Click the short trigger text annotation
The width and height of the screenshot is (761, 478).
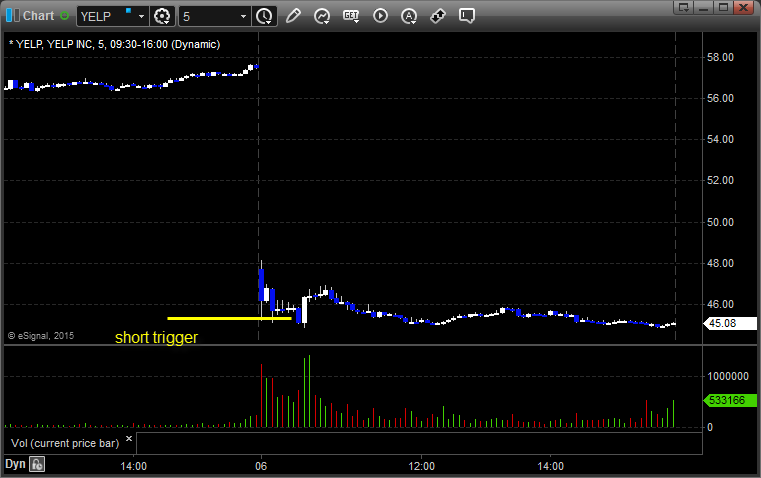pyautogui.click(x=156, y=338)
